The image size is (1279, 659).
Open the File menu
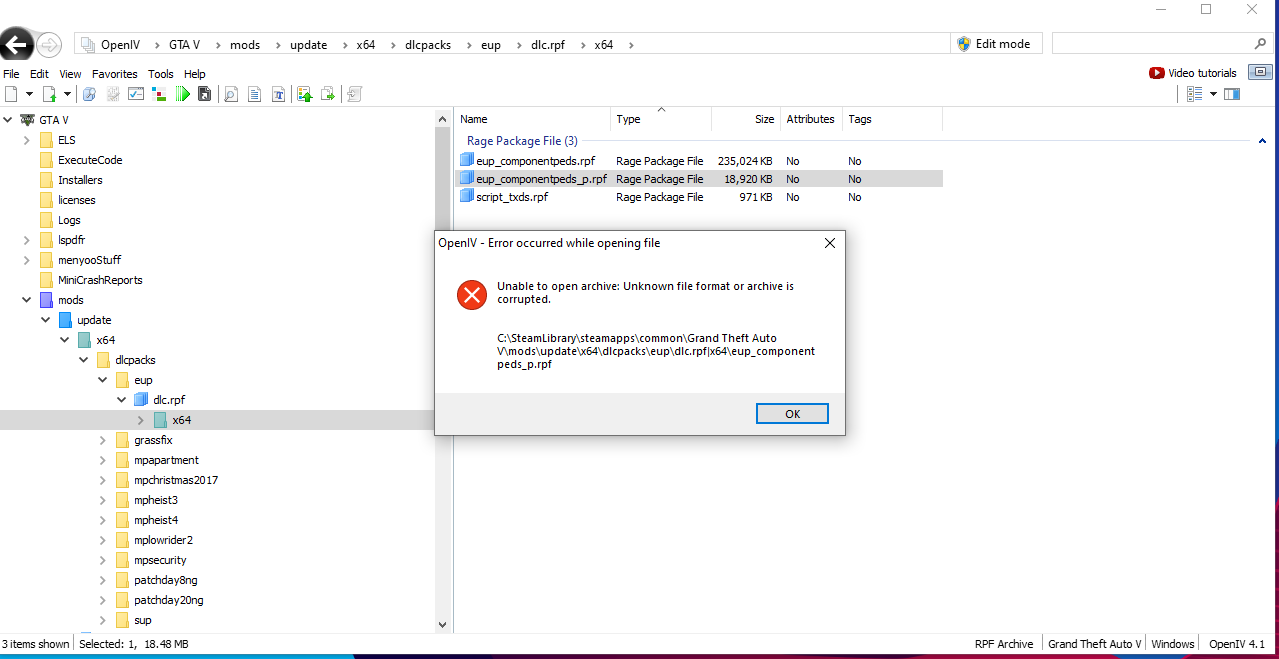click(11, 74)
